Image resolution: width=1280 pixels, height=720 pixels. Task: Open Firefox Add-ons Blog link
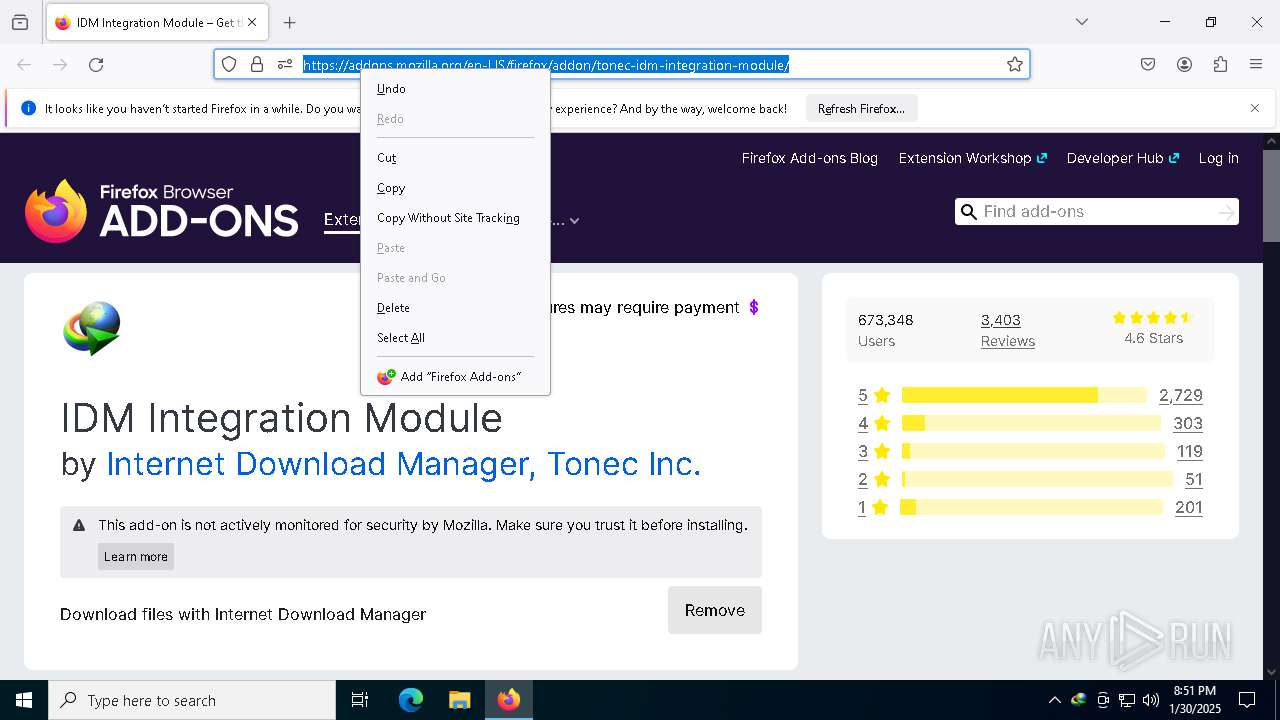(810, 158)
